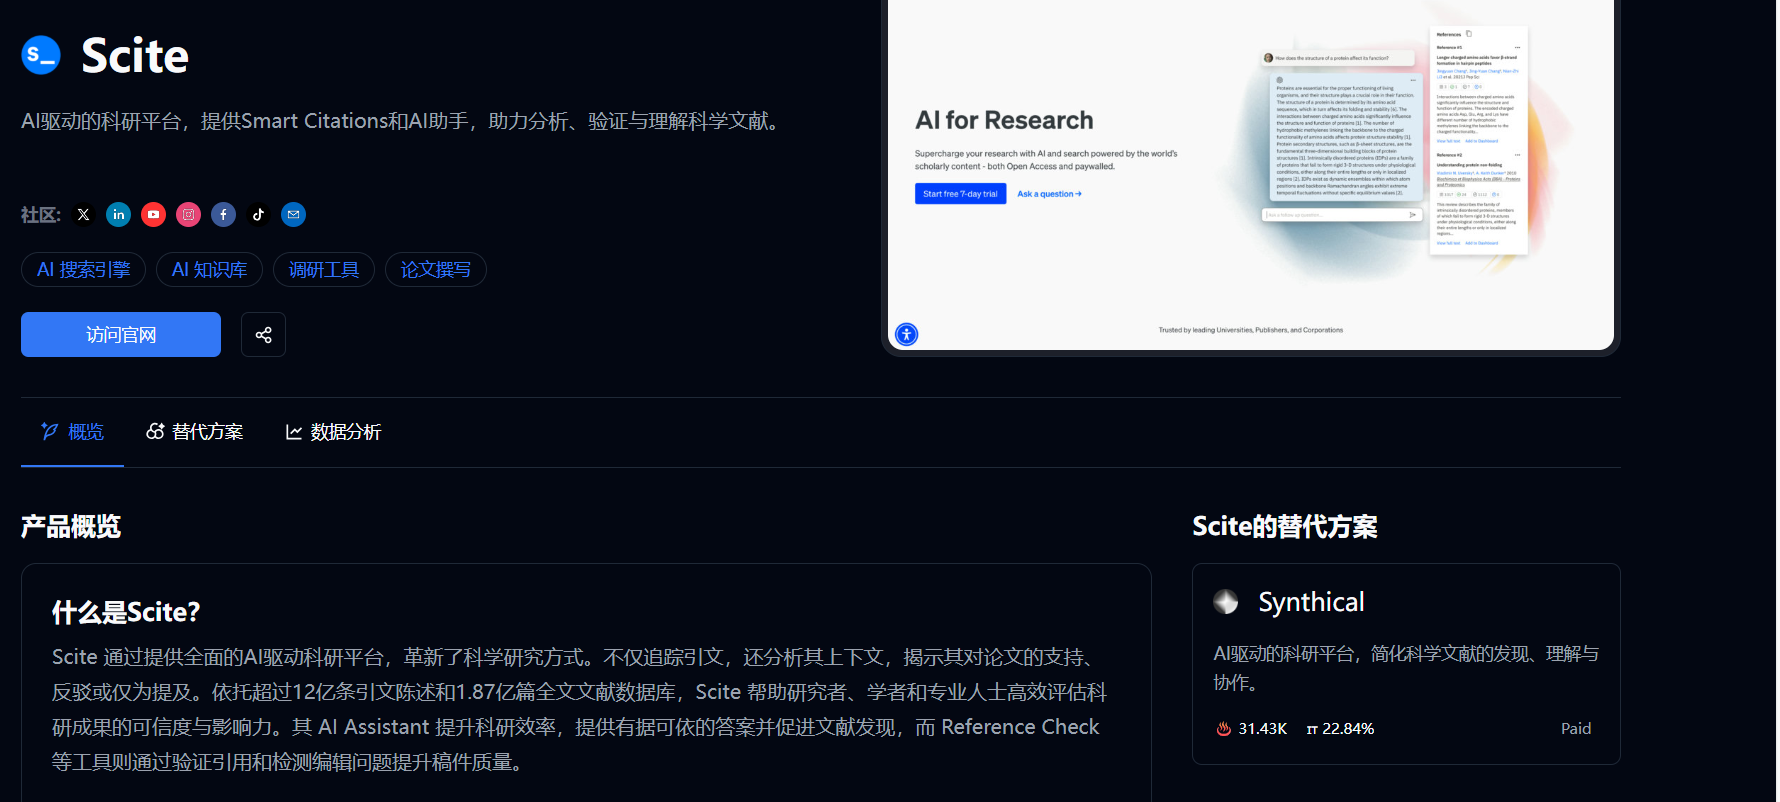Viewport: 1780px width, 802px height.
Task: Switch to the 替代方案 tab
Action: [x=195, y=432]
